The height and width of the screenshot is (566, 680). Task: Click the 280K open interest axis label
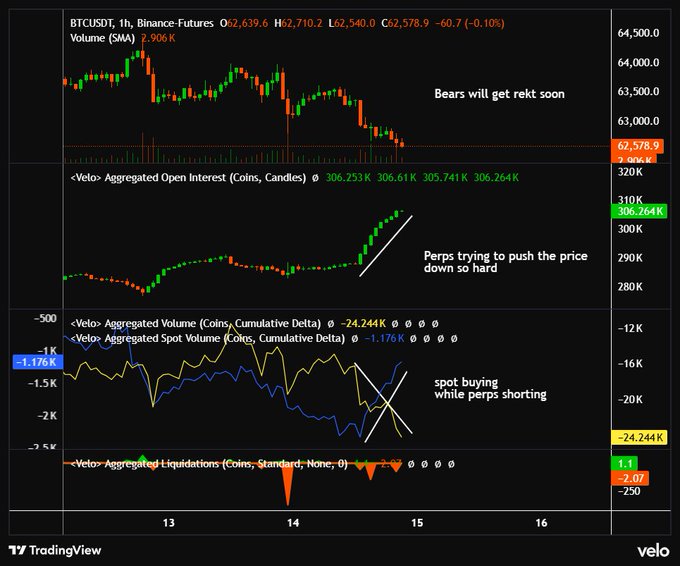tap(630, 287)
